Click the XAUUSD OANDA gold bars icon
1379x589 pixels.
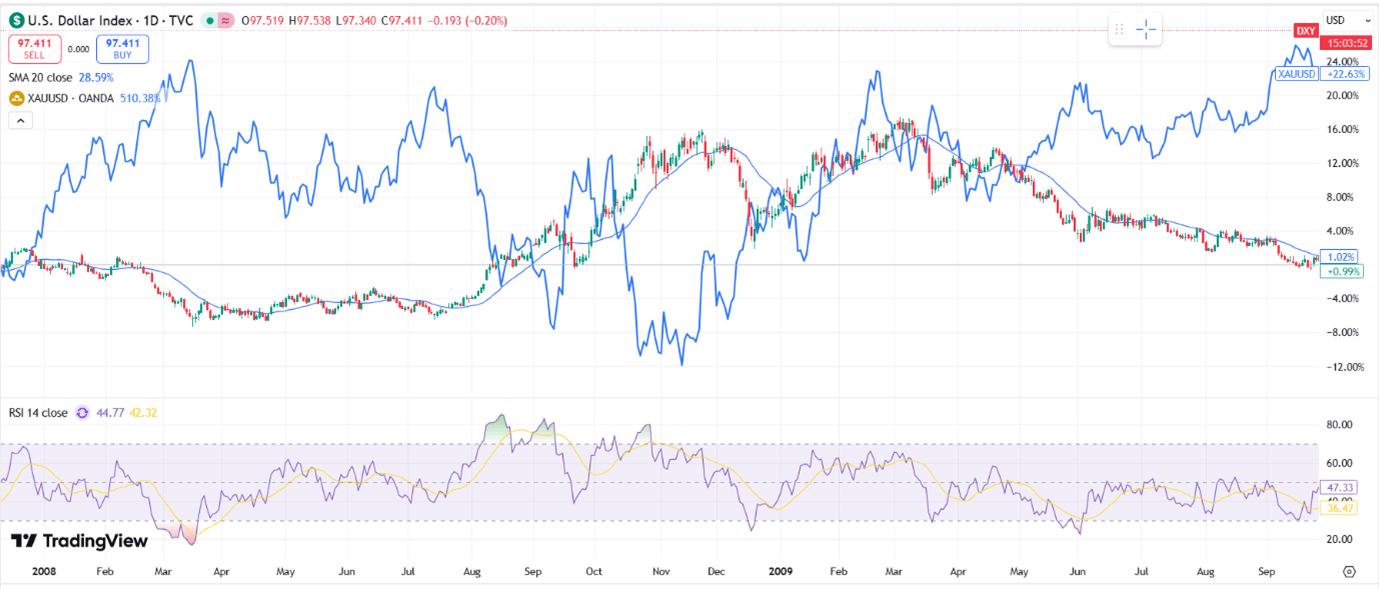click(17, 98)
